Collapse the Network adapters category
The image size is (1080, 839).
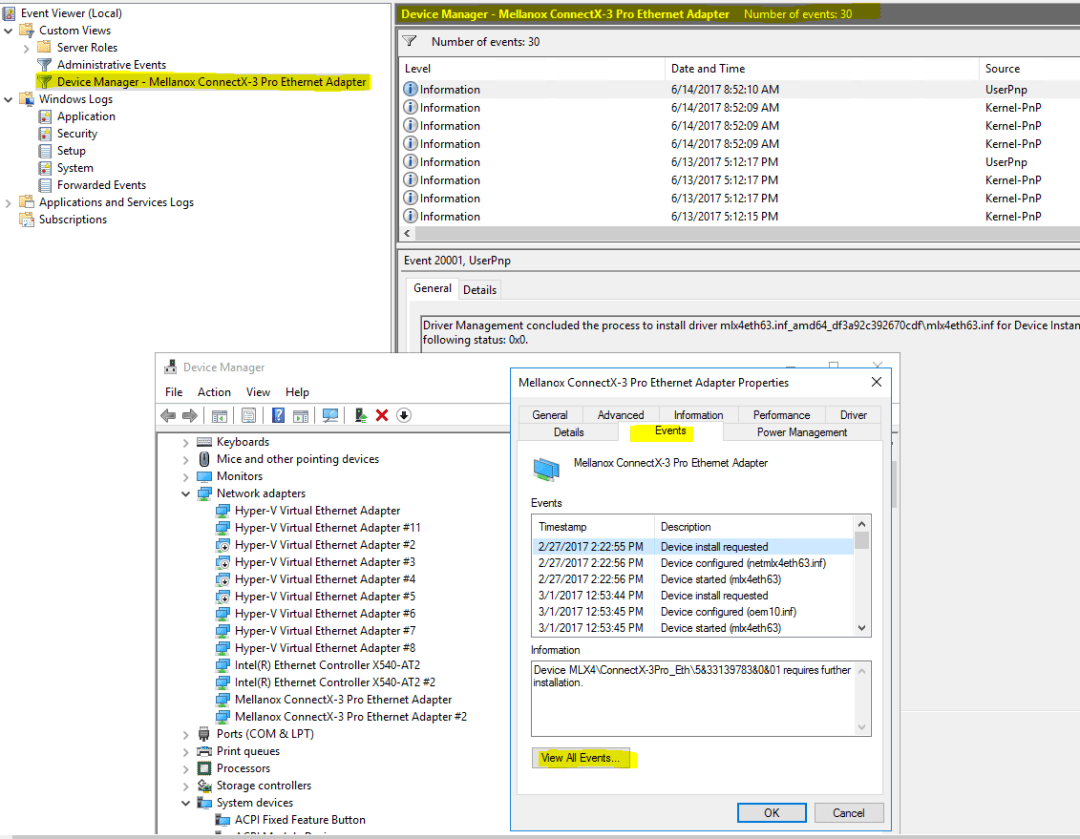(186, 493)
